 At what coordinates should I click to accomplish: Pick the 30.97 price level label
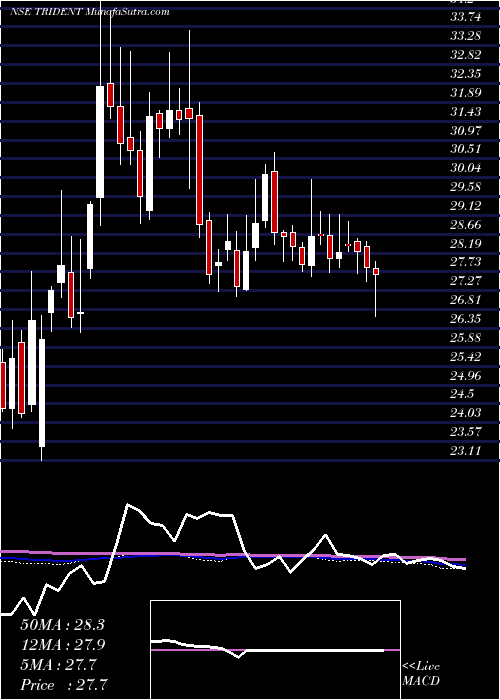466,130
